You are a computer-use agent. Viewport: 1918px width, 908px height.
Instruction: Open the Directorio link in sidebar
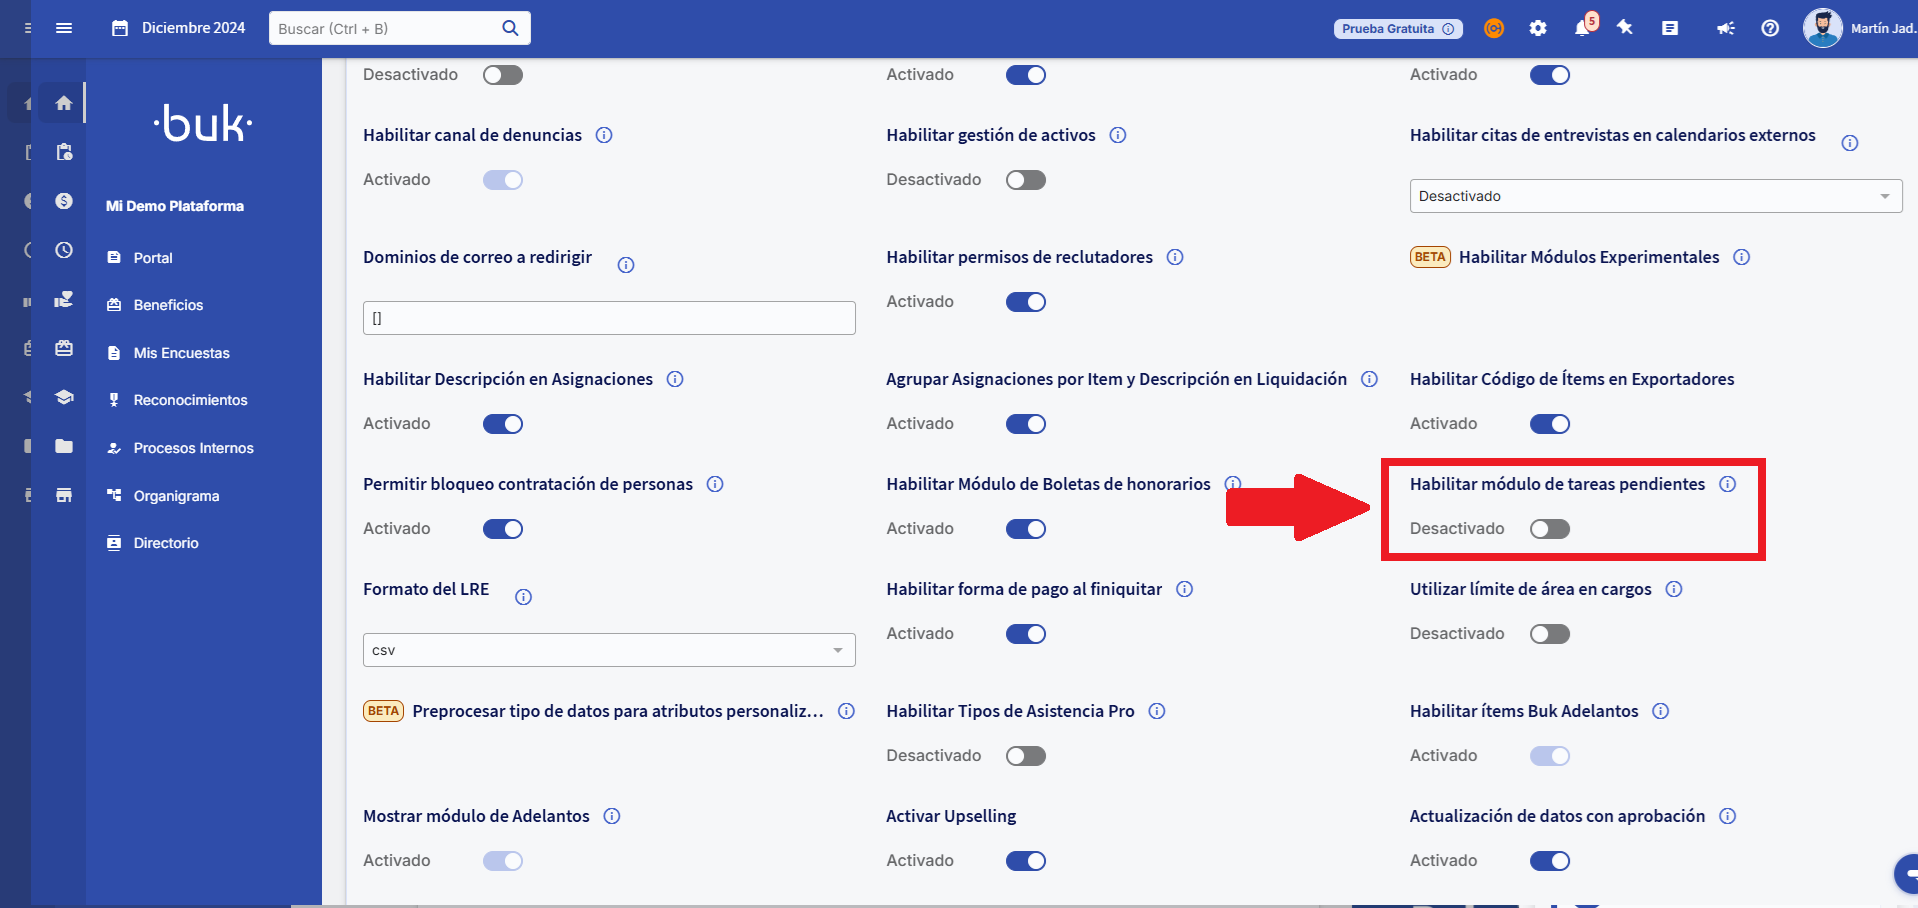click(166, 542)
